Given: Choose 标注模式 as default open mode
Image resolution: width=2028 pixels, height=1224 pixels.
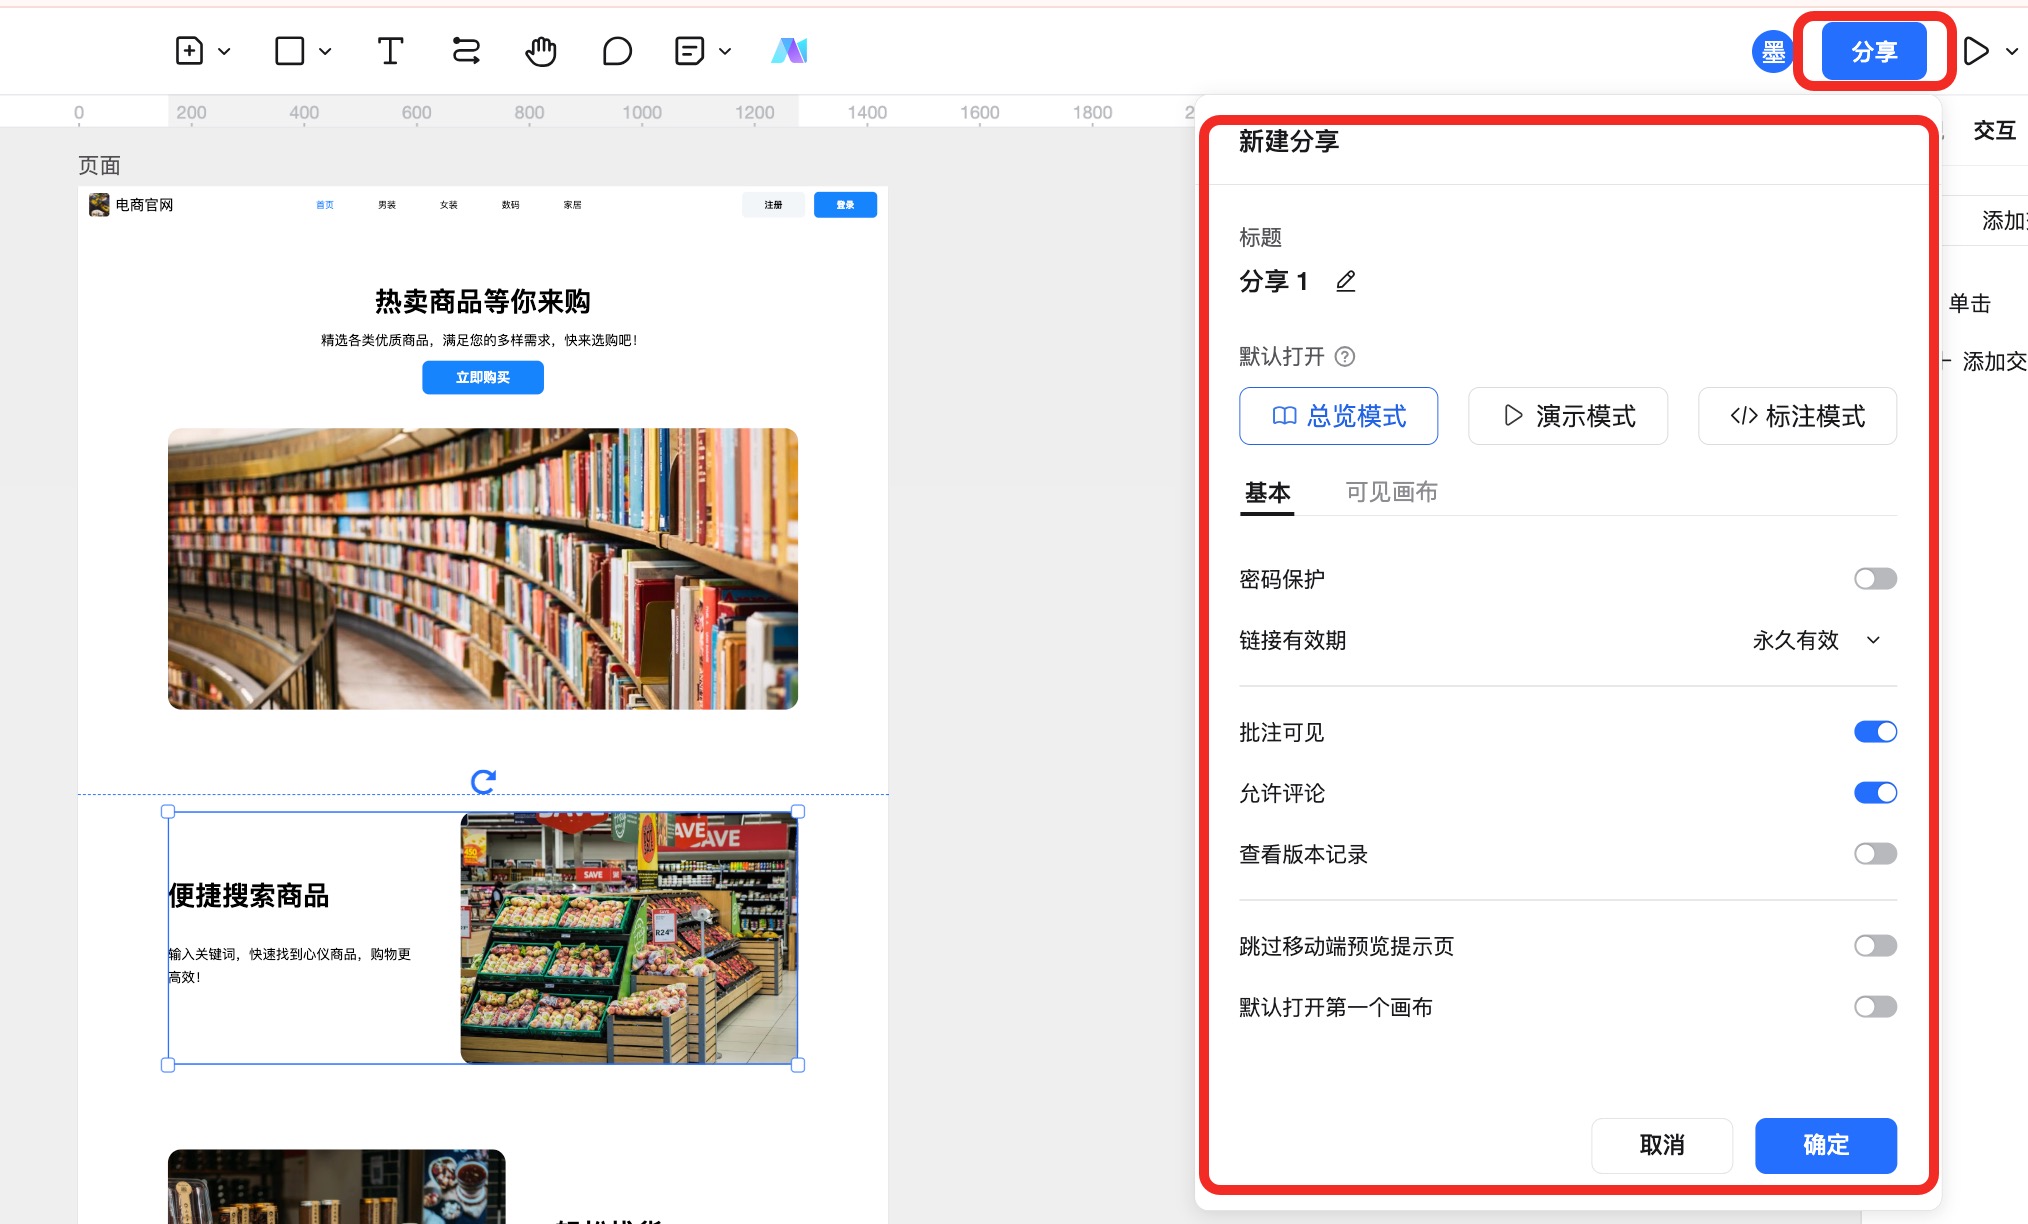Looking at the screenshot, I should coord(1797,416).
